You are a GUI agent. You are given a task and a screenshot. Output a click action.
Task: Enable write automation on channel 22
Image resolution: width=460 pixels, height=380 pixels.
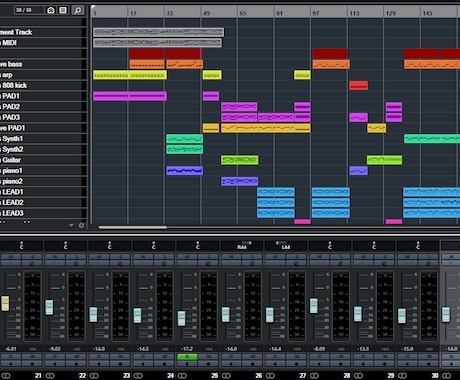(76, 357)
